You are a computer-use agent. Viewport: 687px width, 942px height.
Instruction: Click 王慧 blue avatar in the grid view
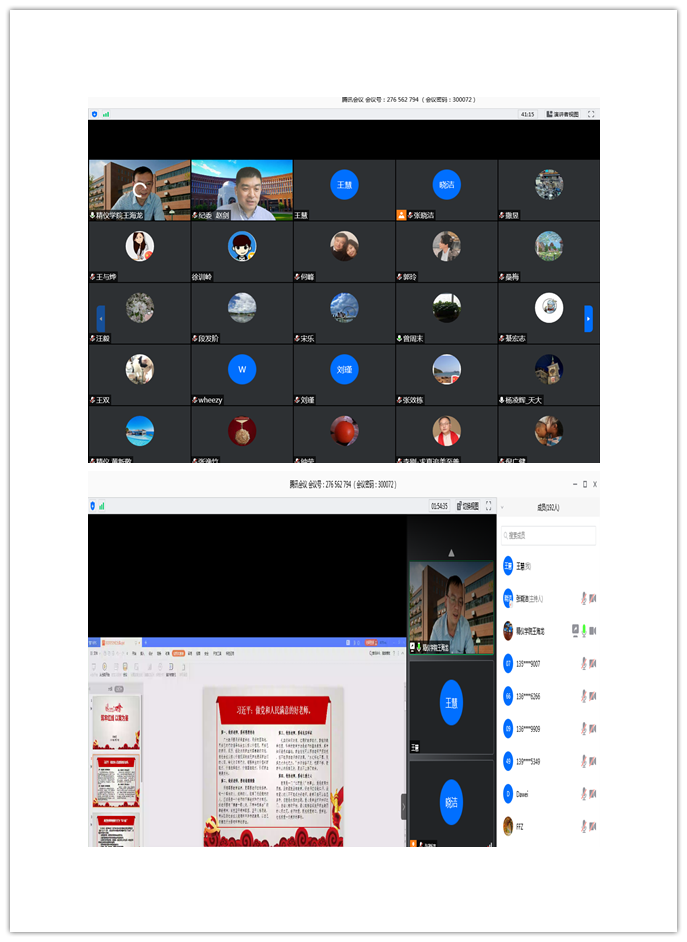pyautogui.click(x=344, y=185)
